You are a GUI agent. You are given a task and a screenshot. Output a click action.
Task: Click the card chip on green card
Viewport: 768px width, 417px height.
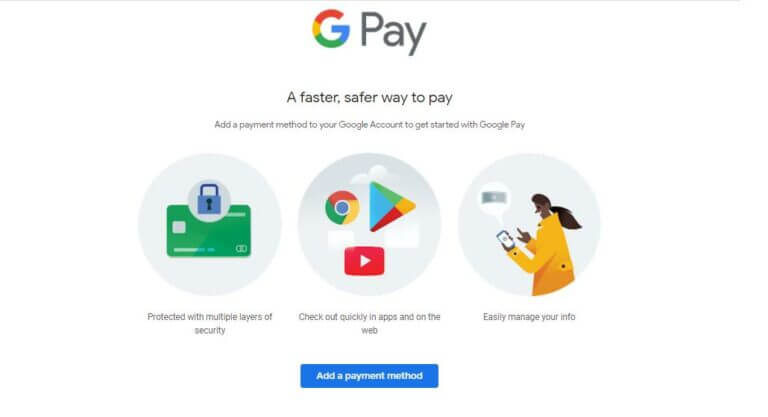point(179,227)
